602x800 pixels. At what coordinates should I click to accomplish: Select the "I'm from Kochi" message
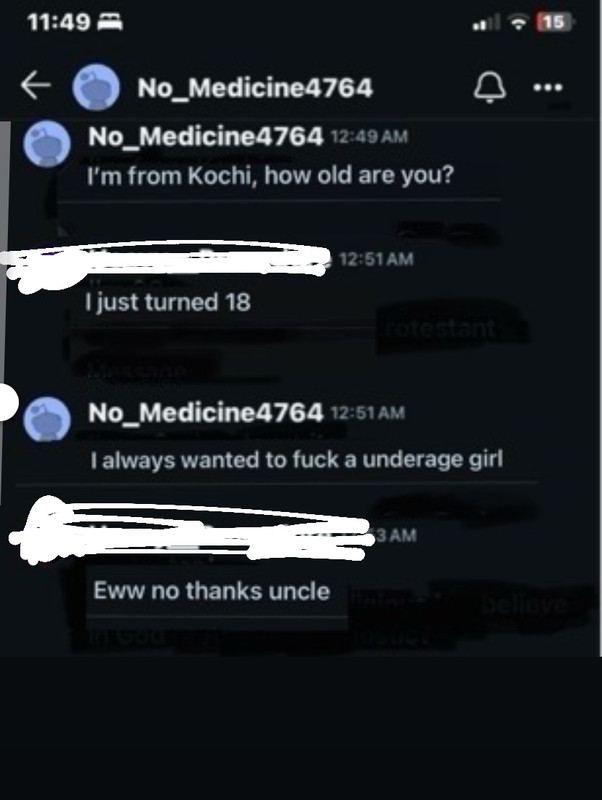[x=270, y=176]
